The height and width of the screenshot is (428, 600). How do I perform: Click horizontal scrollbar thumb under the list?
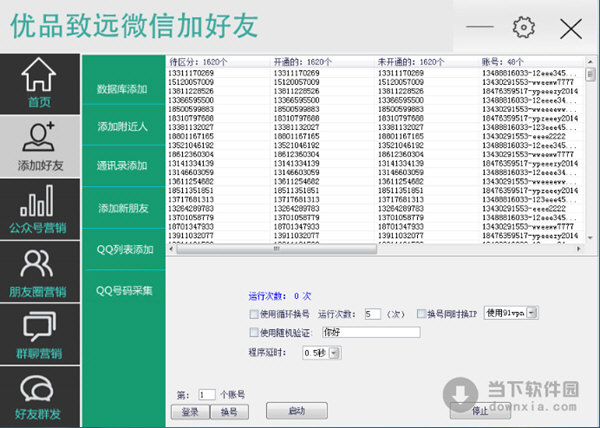(x=277, y=249)
